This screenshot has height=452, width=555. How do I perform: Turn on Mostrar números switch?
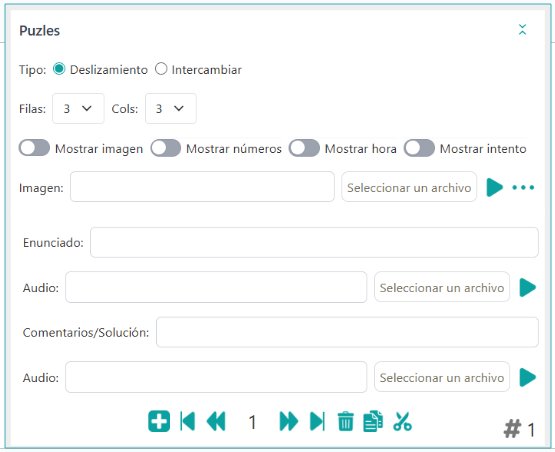[166, 148]
